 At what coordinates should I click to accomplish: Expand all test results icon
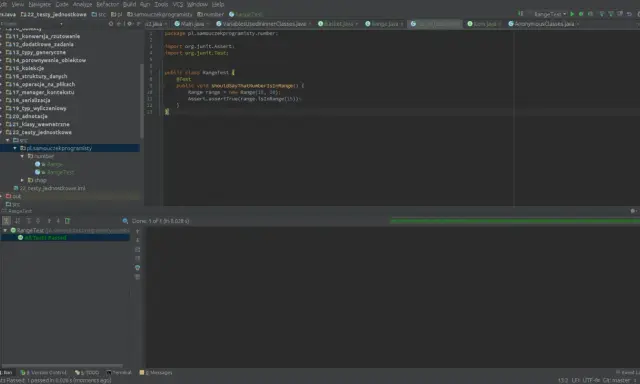click(x=29, y=221)
